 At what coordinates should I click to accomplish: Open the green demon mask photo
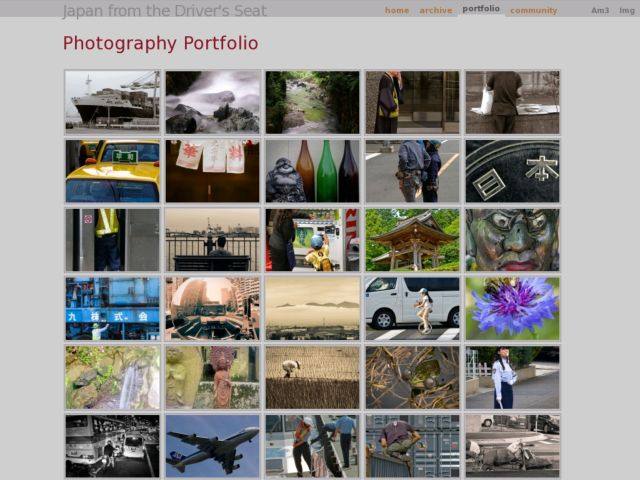tap(513, 240)
